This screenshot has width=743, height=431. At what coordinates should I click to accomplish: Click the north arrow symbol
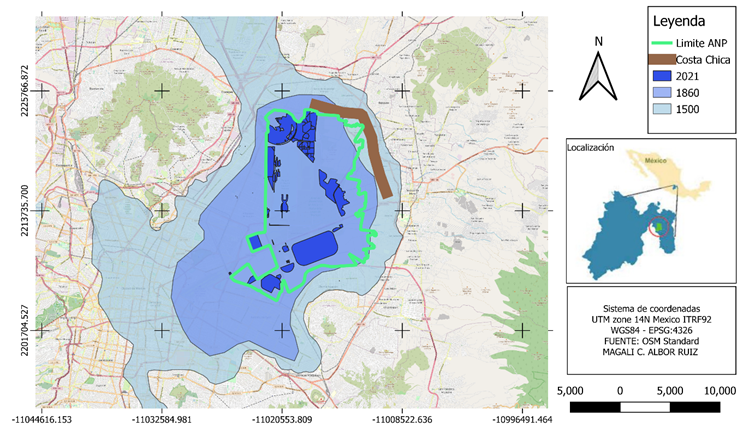click(598, 76)
